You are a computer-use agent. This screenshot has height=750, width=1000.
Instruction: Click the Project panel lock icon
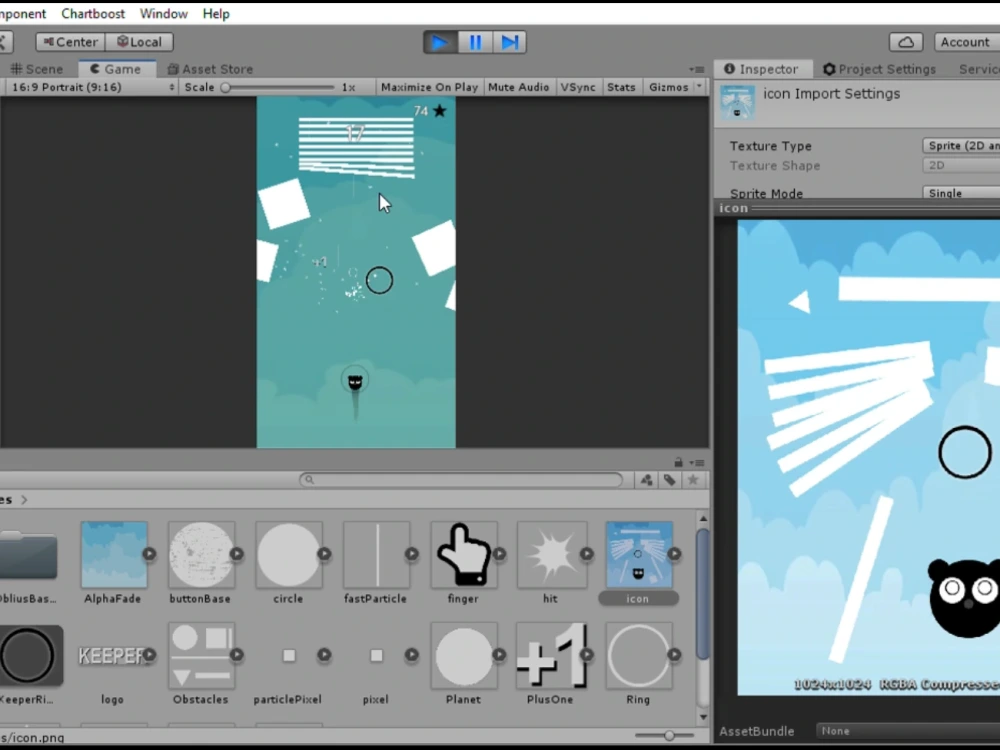click(679, 462)
